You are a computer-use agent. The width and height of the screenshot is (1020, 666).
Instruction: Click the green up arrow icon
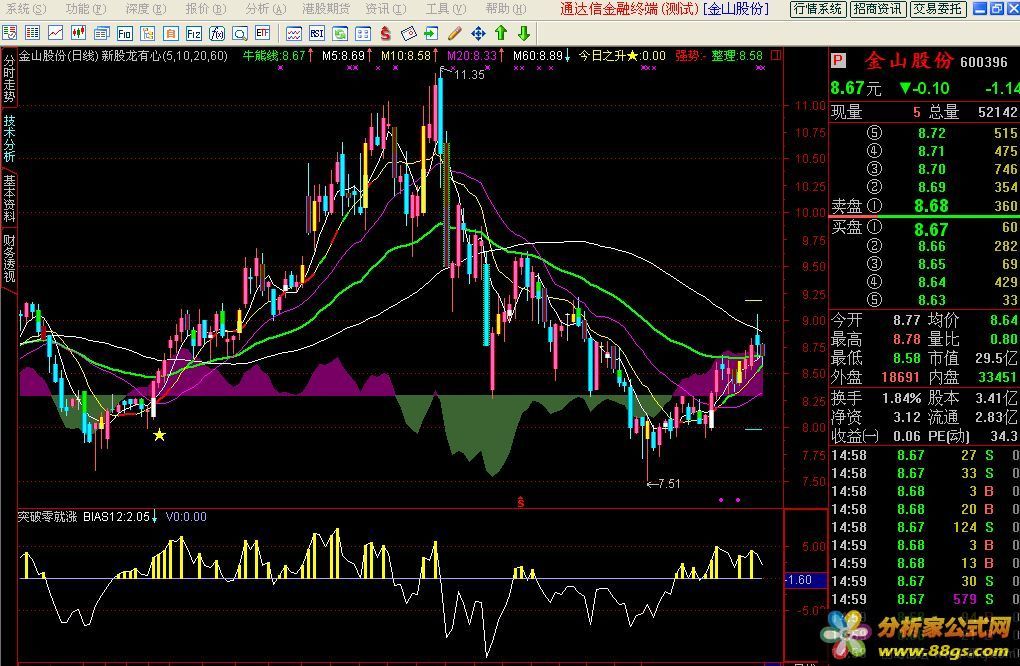[x=501, y=33]
